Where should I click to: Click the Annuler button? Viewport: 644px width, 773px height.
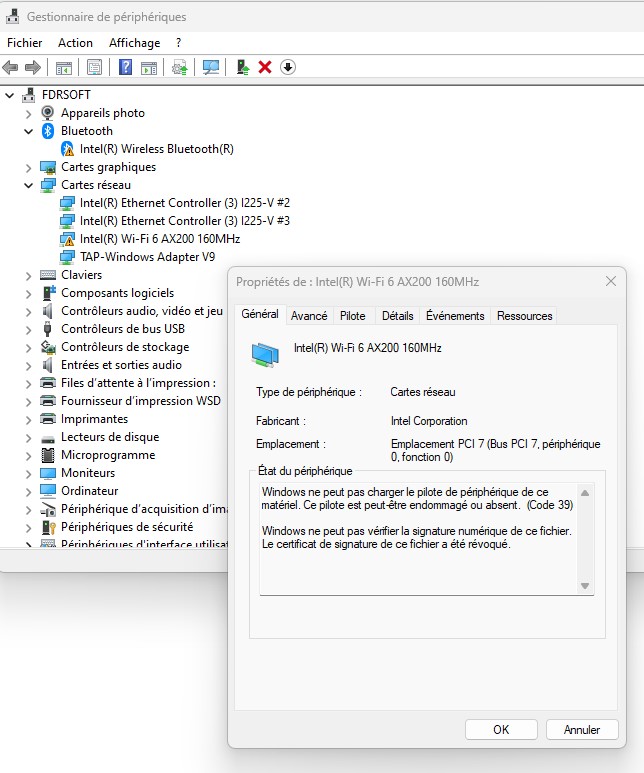pos(582,730)
